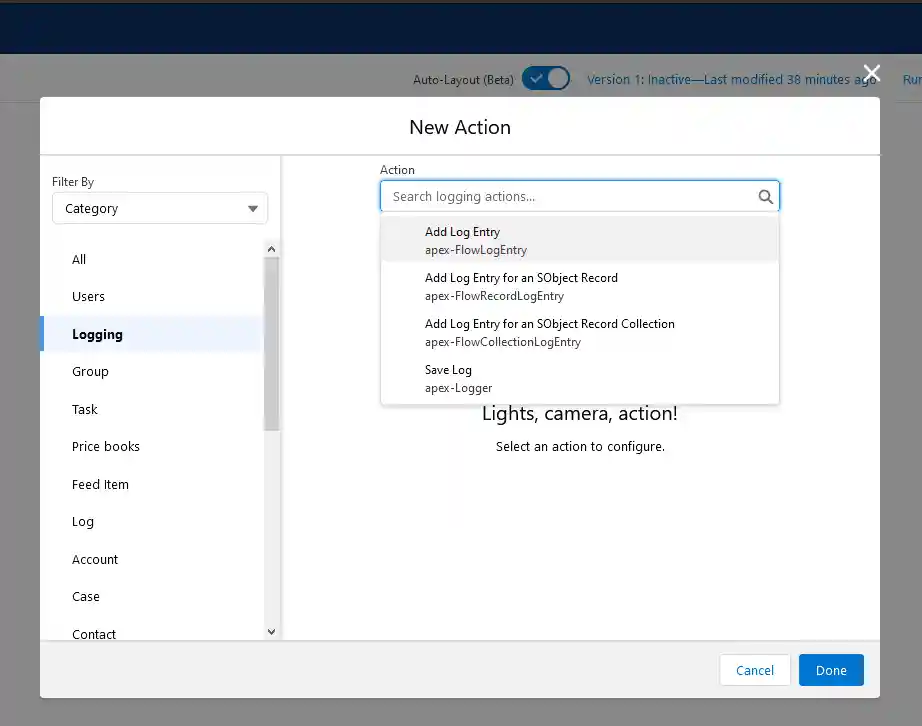The image size is (922, 726).
Task: Select the All category filter
Action: 78,259
